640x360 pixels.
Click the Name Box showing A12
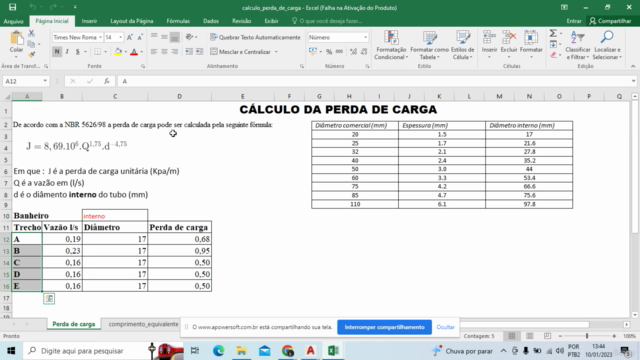(25, 81)
